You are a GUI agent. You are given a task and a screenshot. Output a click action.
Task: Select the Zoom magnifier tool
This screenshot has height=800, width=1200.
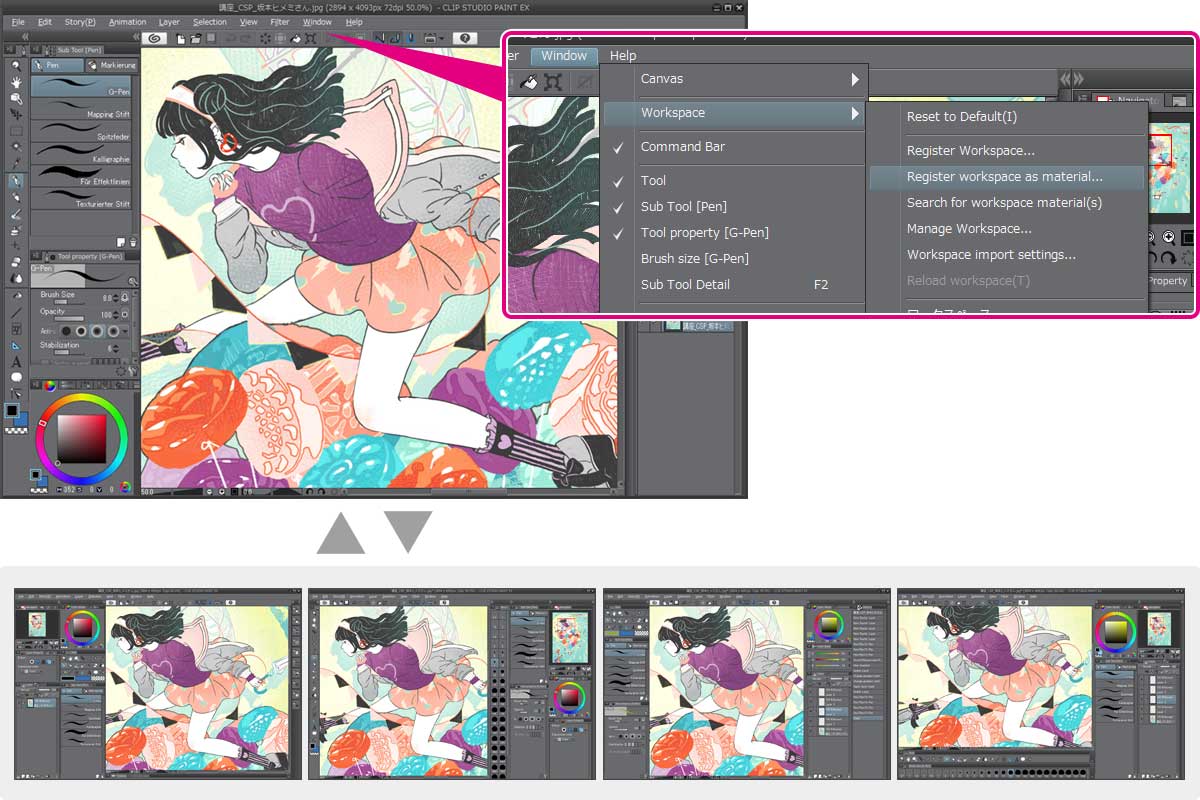pyautogui.click(x=16, y=64)
